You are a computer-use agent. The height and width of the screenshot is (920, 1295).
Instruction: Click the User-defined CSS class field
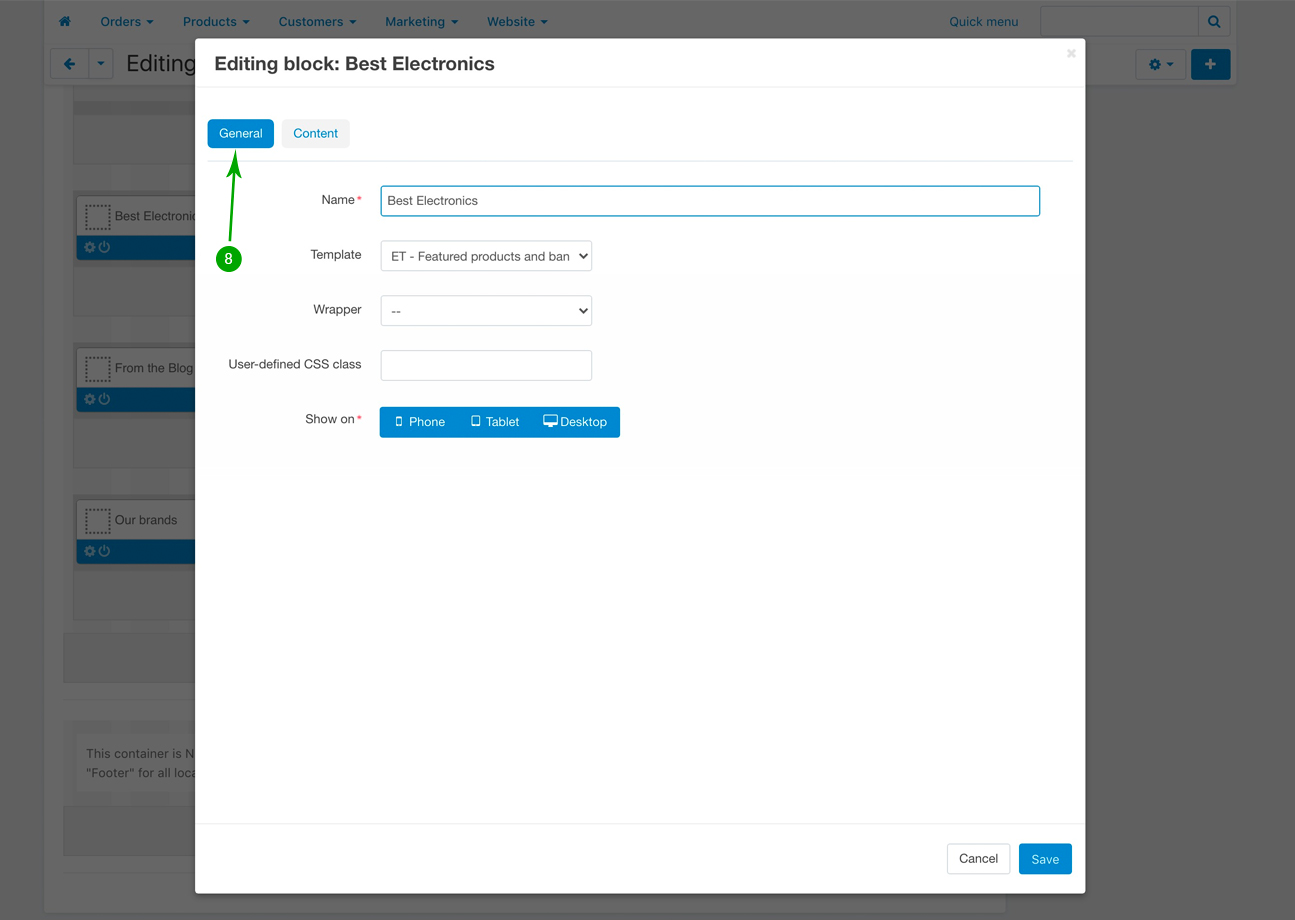click(x=486, y=365)
